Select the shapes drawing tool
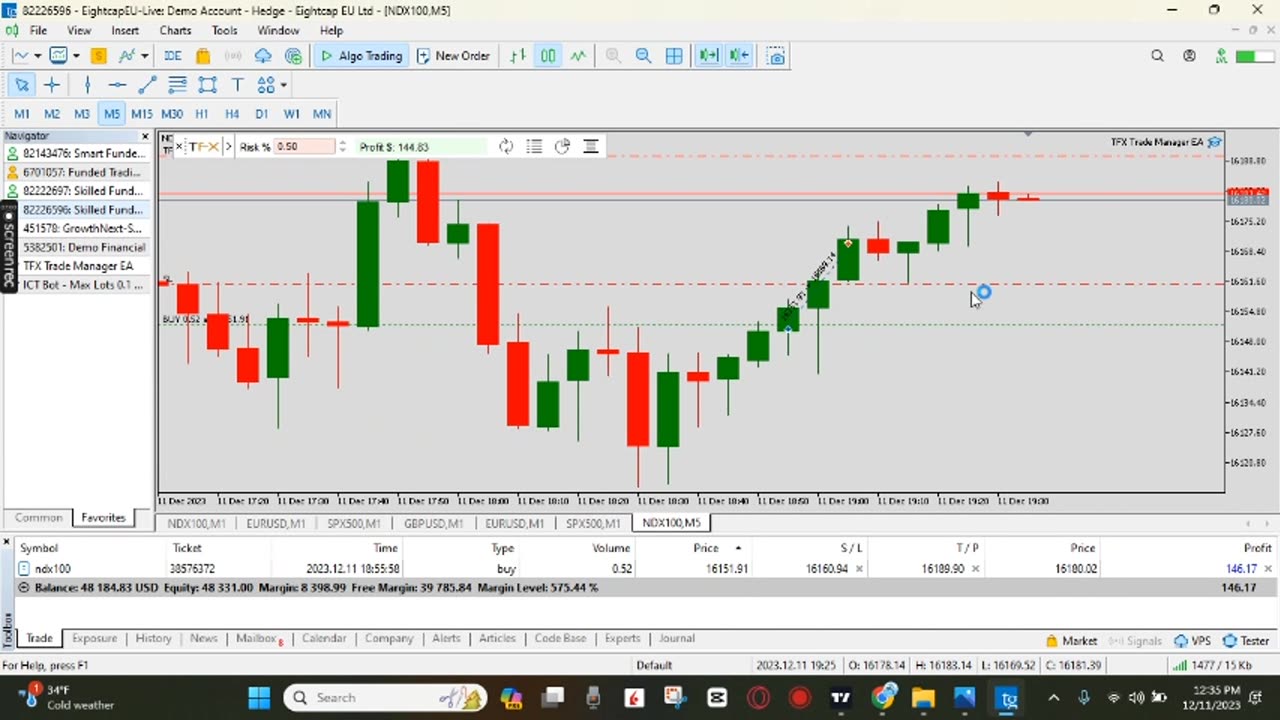This screenshot has height=720, width=1280. [x=207, y=85]
